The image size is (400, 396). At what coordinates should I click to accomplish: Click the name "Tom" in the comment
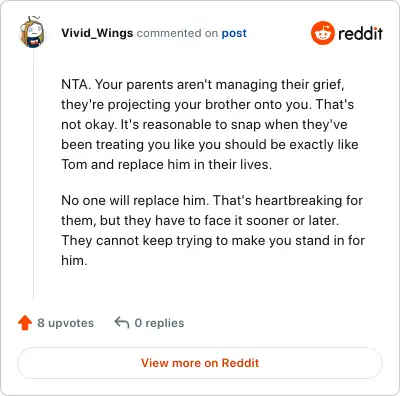tap(74, 164)
